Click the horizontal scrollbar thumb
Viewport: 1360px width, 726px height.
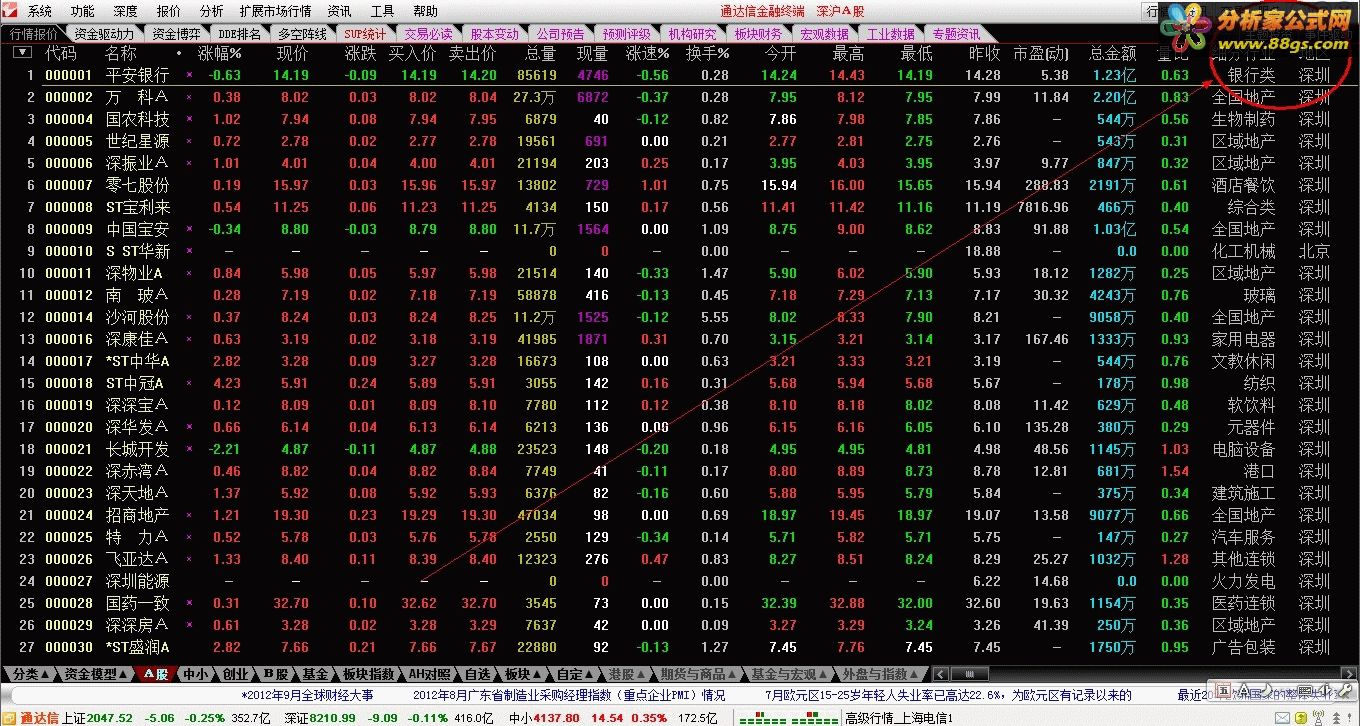(969, 674)
